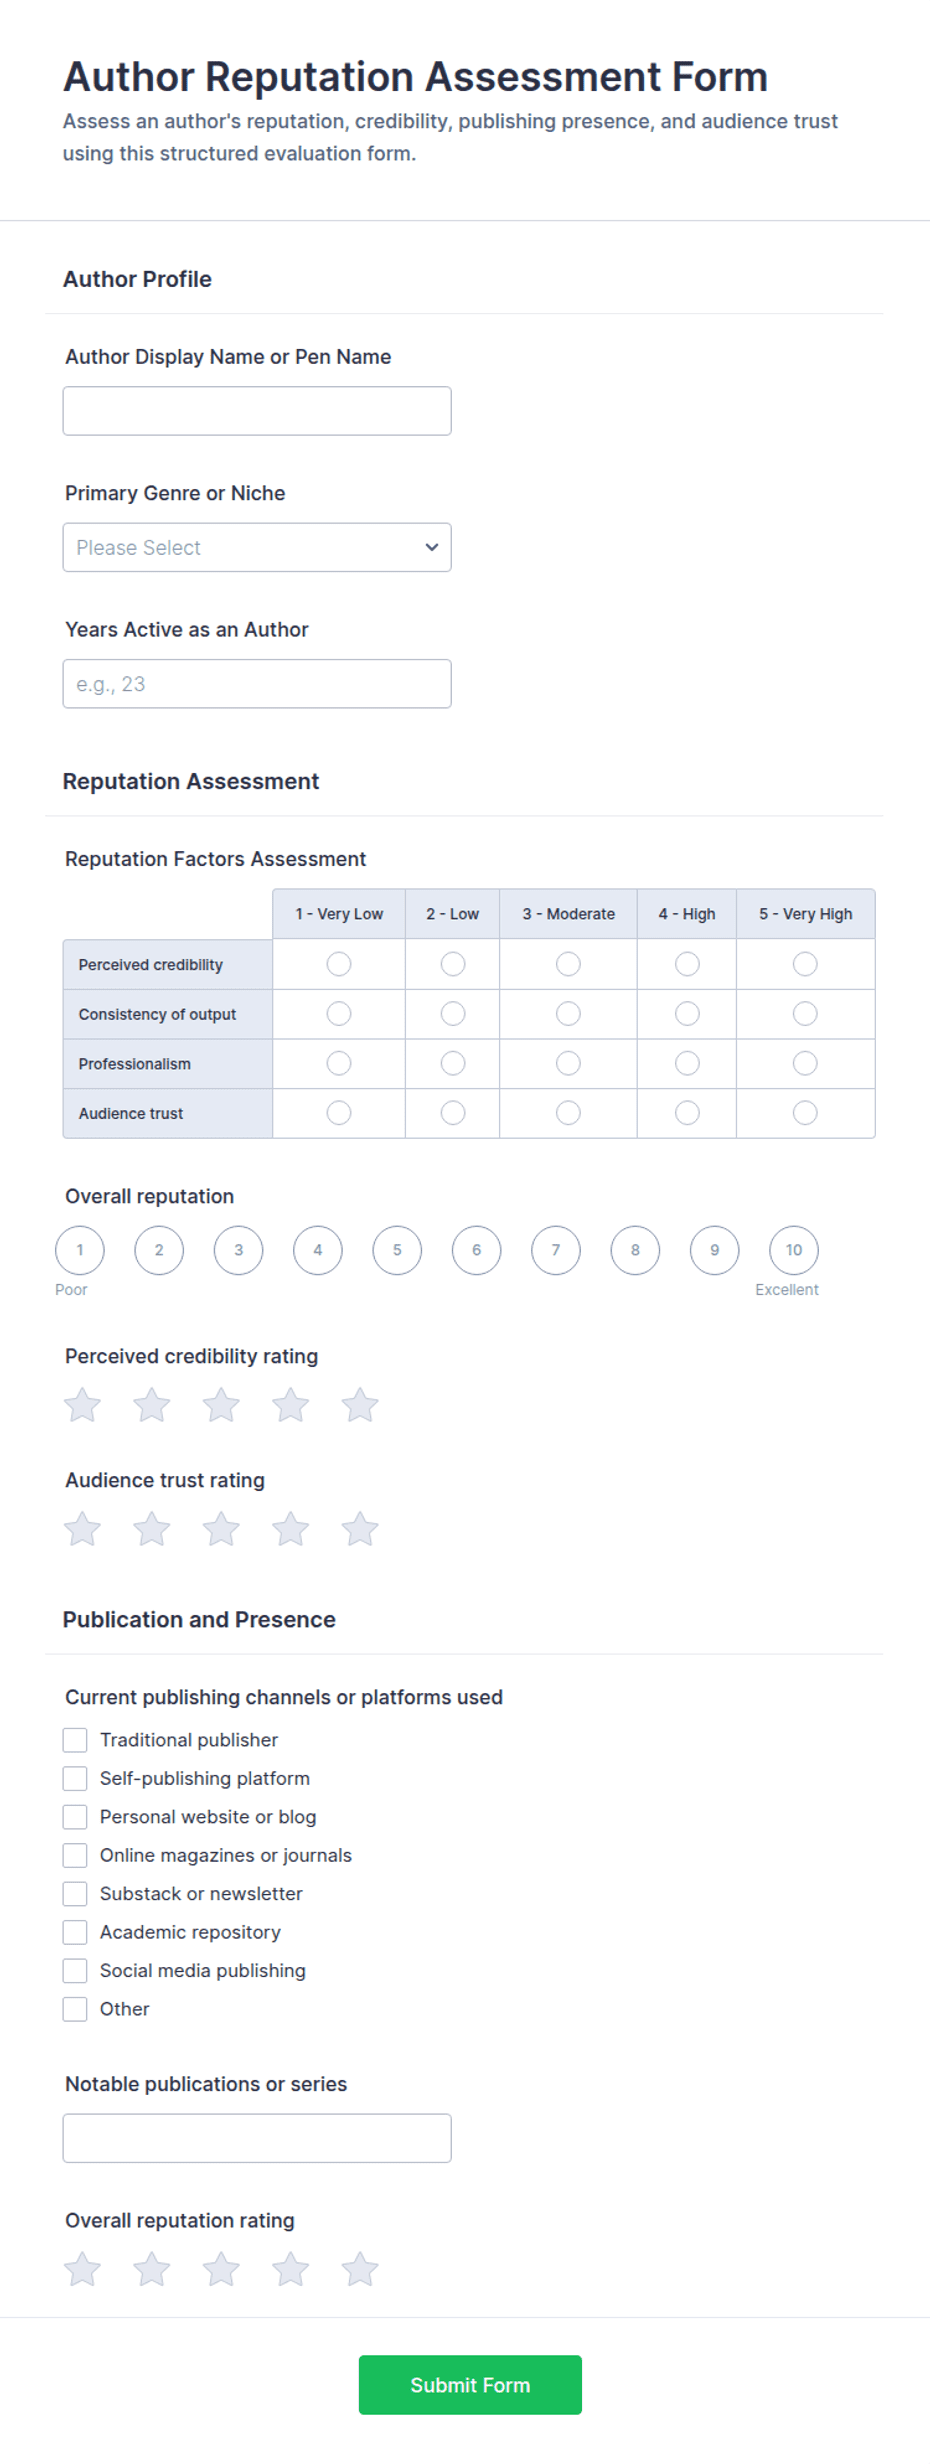Select 5 - Very High for Audience trust
Screen dimensions: 930x2464
tap(805, 1113)
